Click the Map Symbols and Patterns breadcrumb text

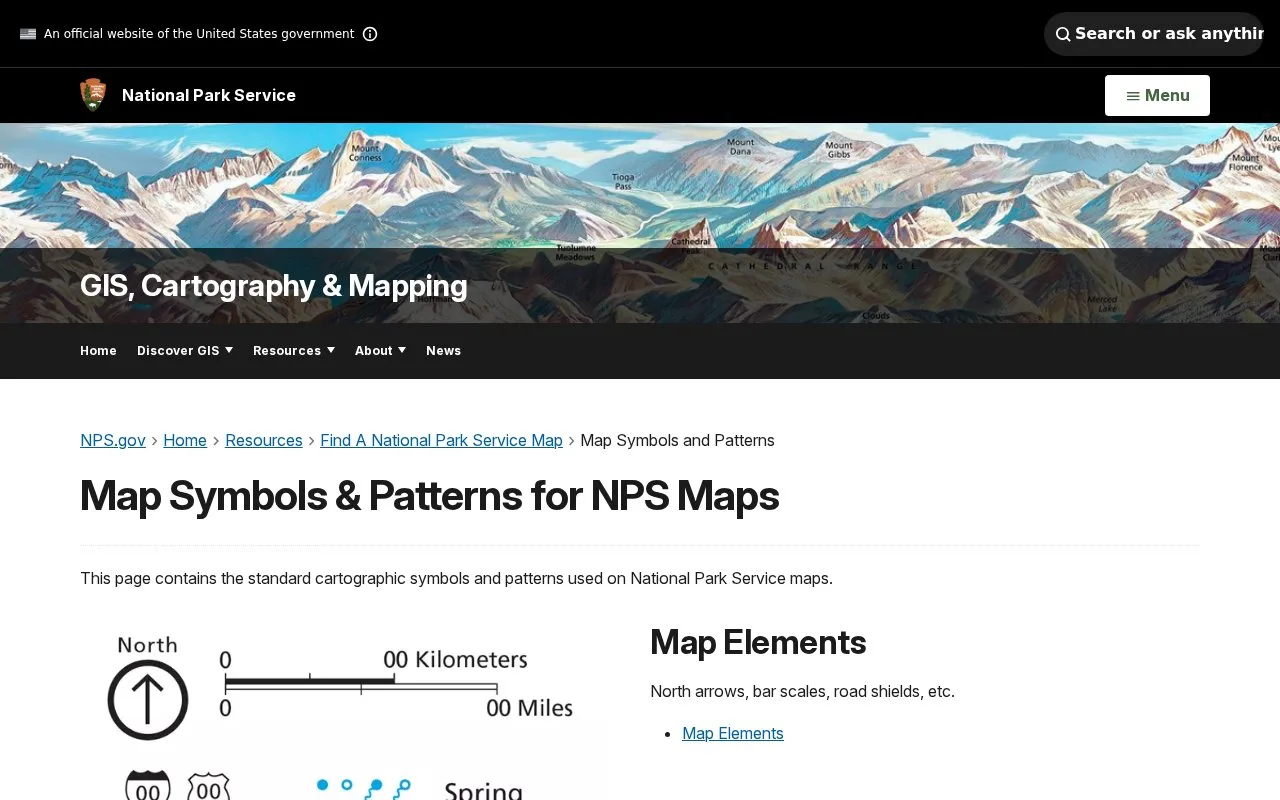[x=677, y=440]
